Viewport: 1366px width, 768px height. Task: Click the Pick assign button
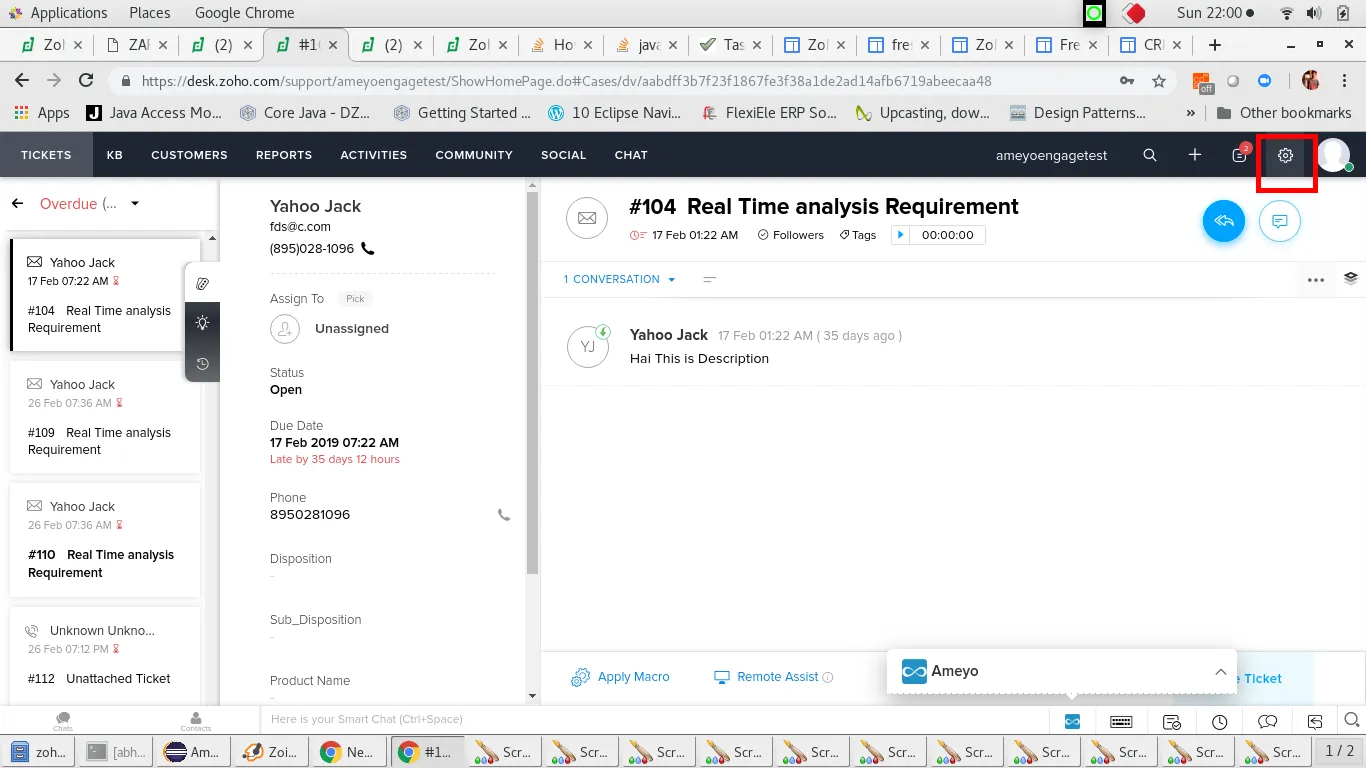pos(355,299)
